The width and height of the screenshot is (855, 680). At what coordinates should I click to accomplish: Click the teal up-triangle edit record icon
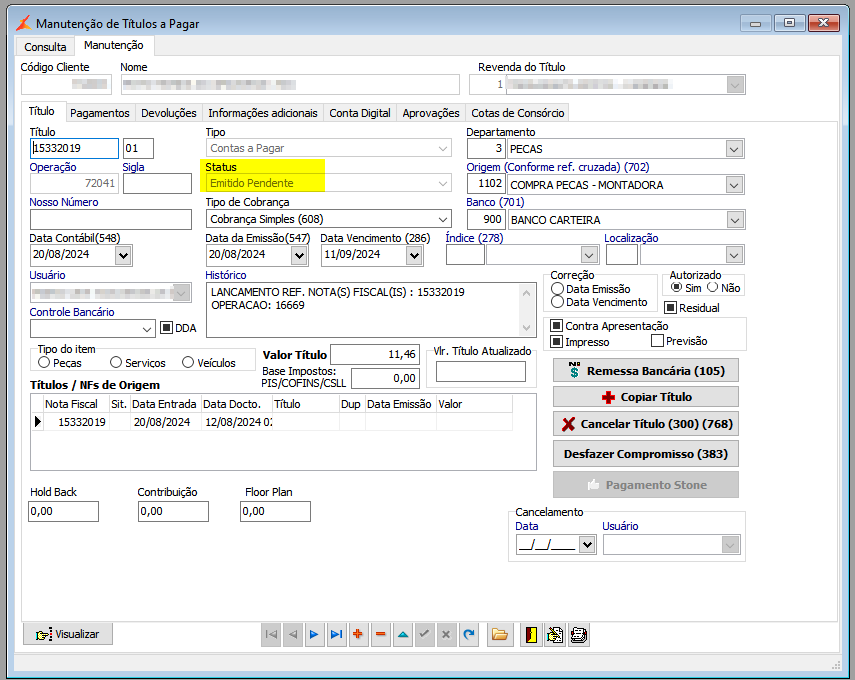pyautogui.click(x=402, y=634)
